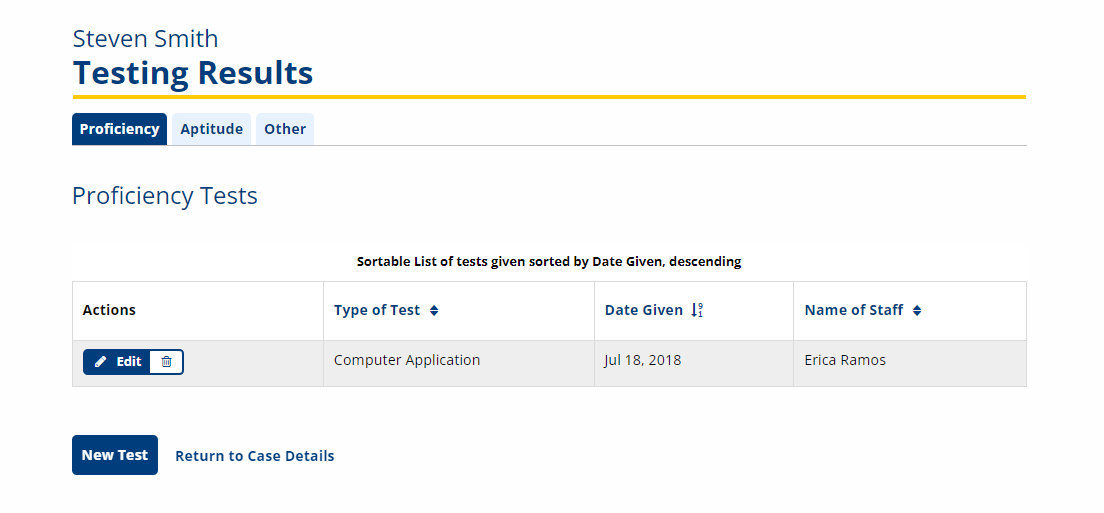Click the pencil icon on Edit button
This screenshot has width=1104, height=513.
[x=101, y=362]
